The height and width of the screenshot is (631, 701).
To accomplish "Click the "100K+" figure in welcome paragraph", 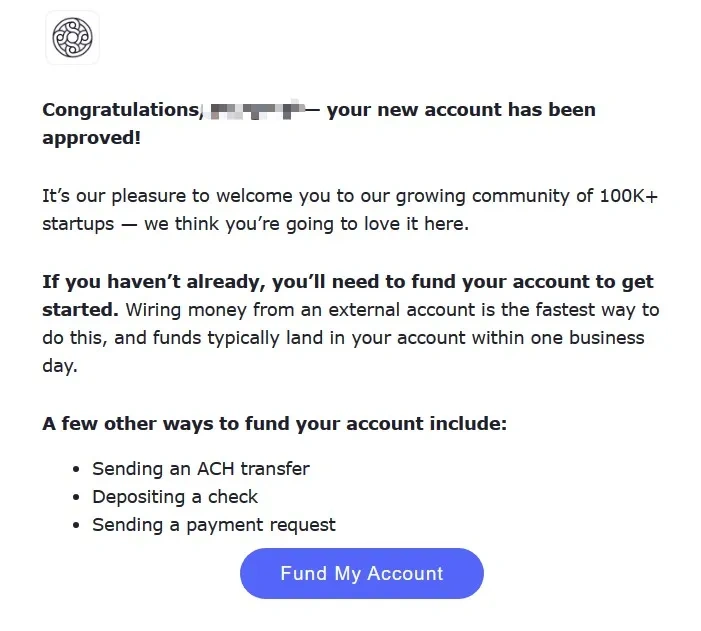I will click(x=629, y=195).
